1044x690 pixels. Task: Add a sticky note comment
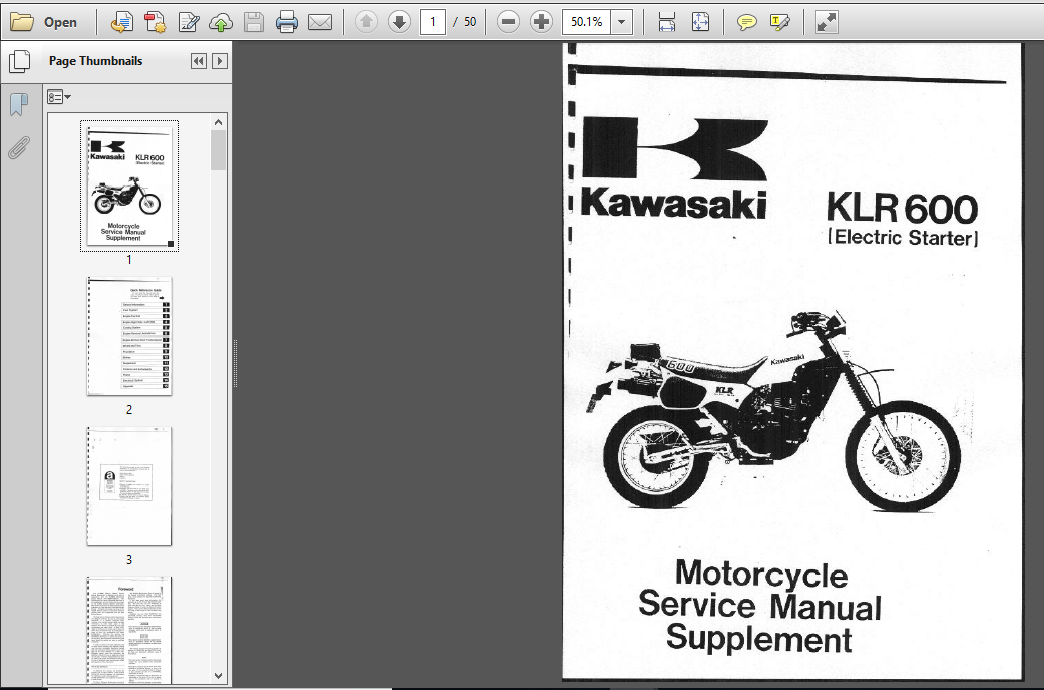(x=746, y=23)
